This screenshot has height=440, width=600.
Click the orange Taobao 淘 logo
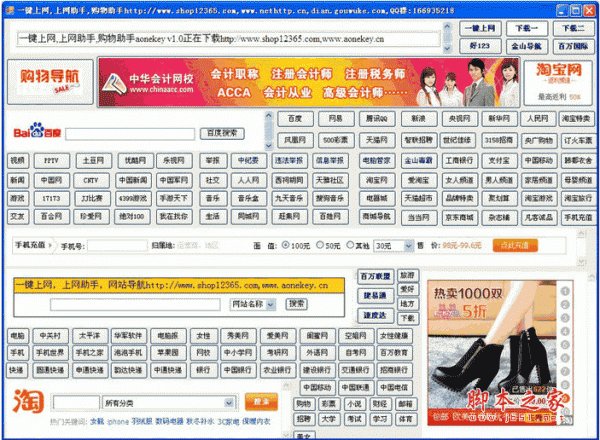[29, 401]
